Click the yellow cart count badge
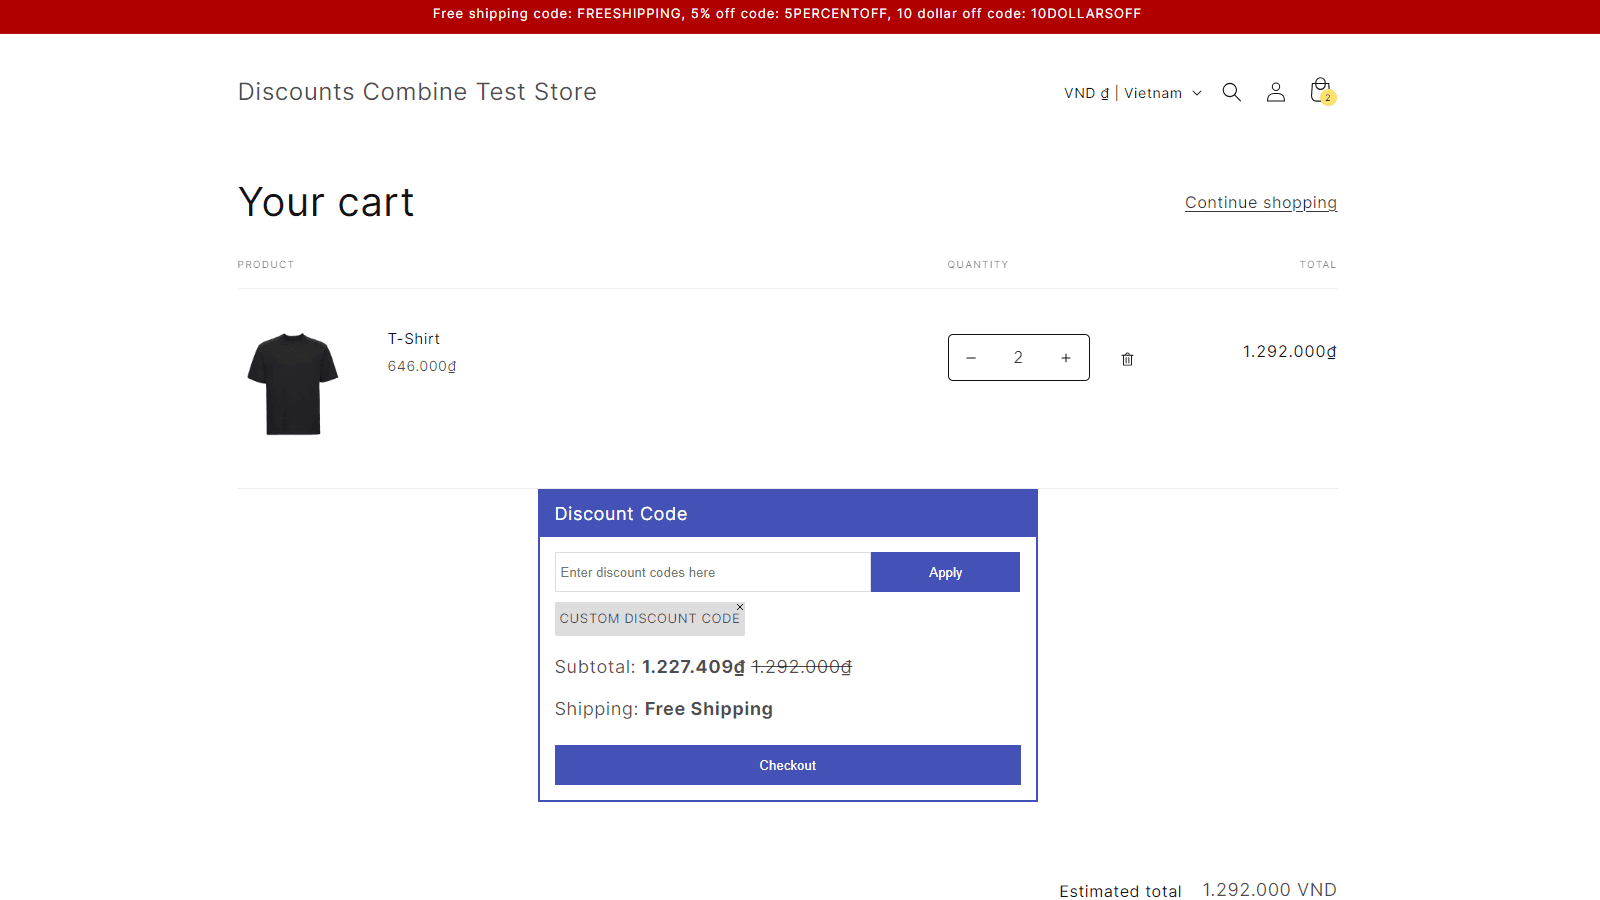 [1328, 99]
